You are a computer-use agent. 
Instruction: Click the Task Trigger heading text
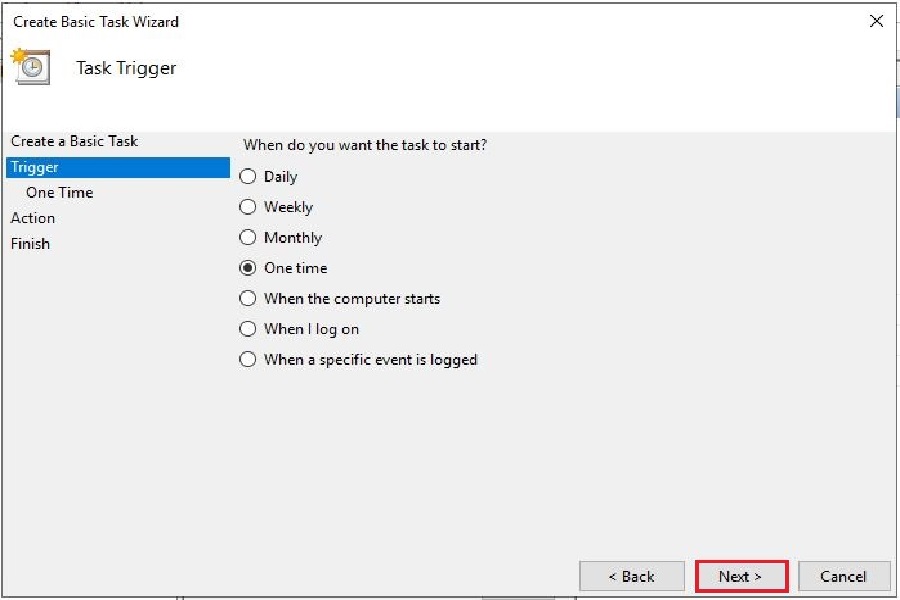coord(126,68)
